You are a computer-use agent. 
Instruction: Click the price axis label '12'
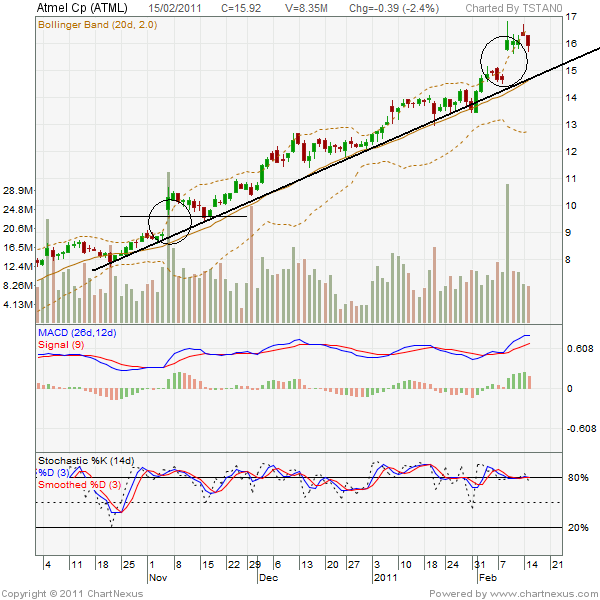coord(571,152)
